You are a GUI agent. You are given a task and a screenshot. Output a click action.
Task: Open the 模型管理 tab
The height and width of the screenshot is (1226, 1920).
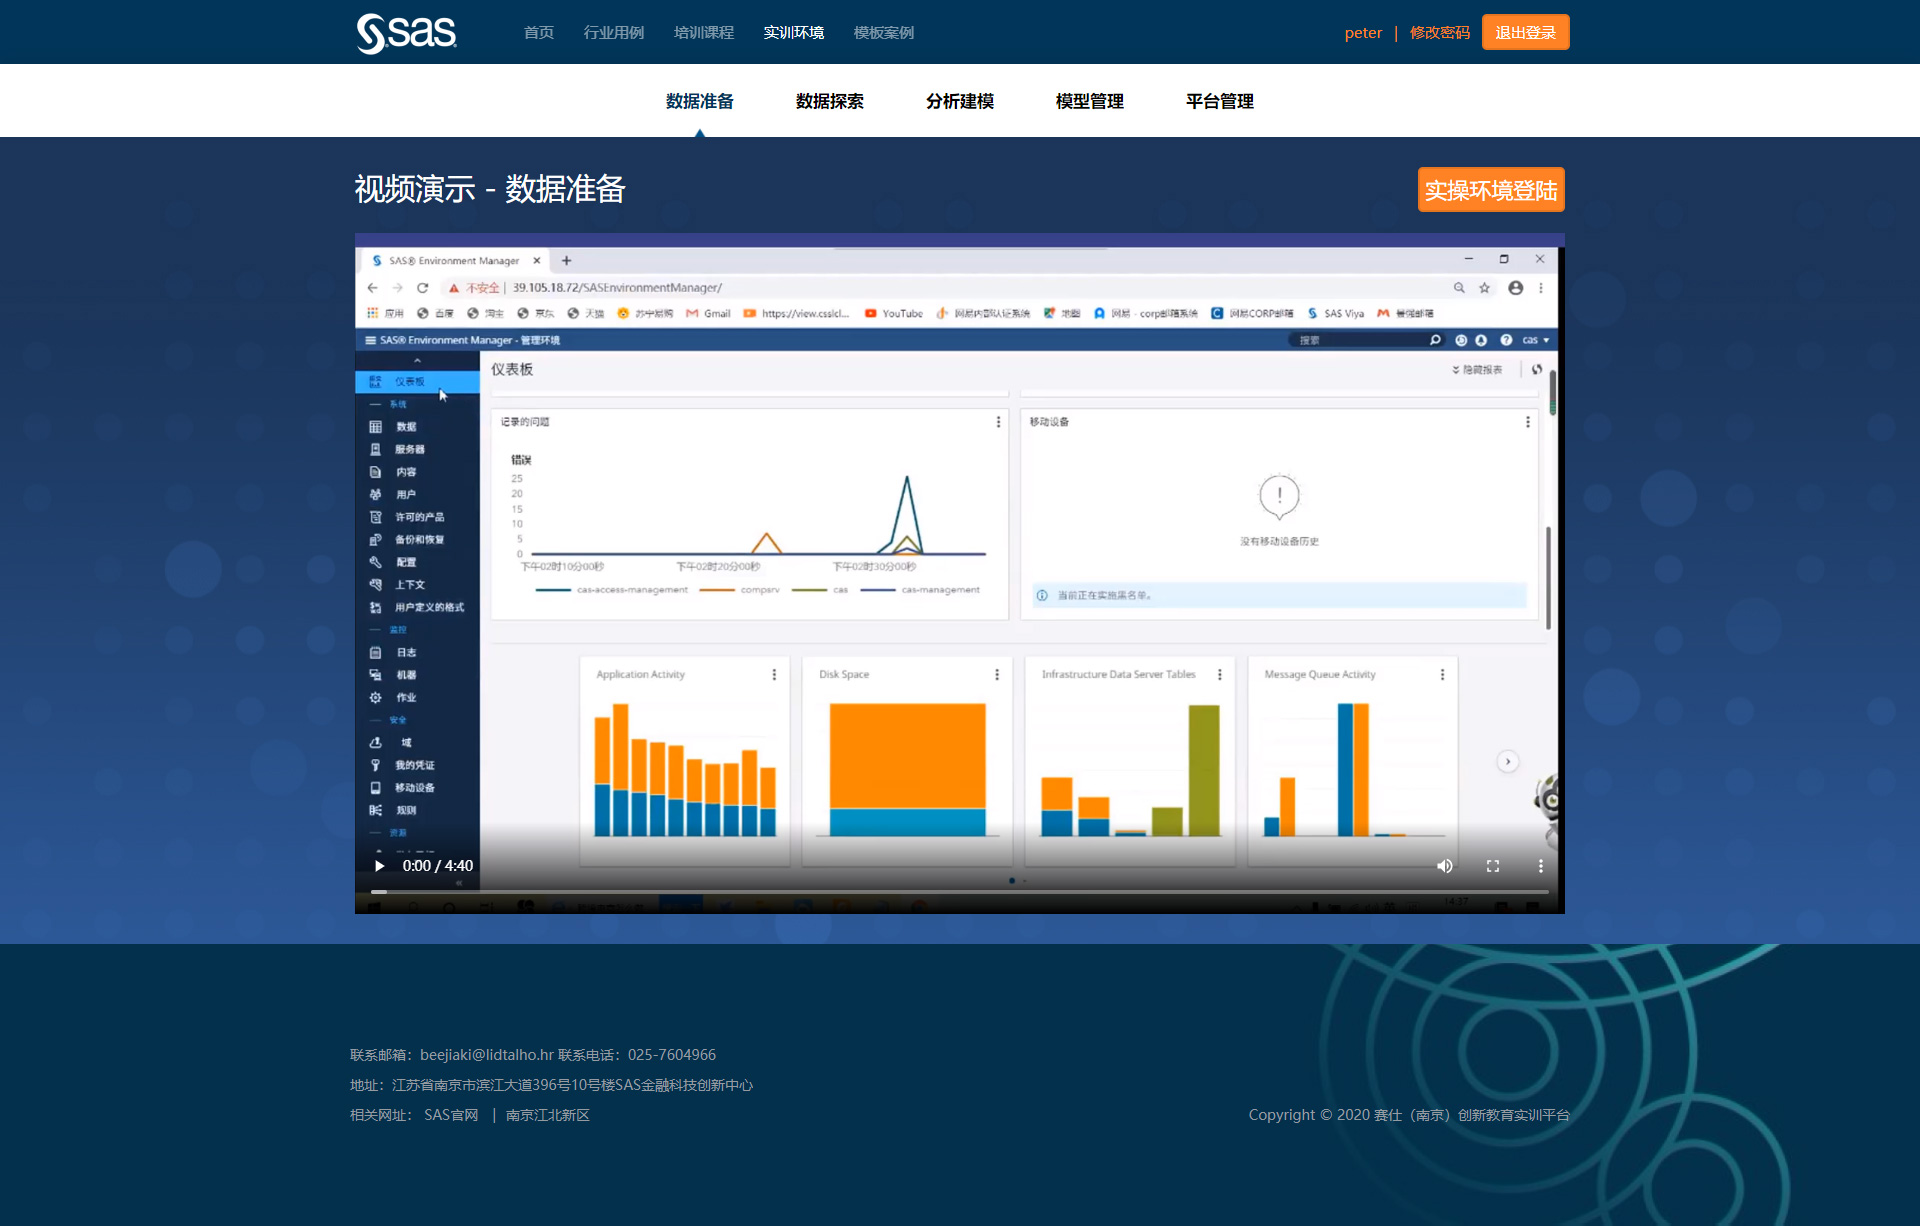(1089, 101)
